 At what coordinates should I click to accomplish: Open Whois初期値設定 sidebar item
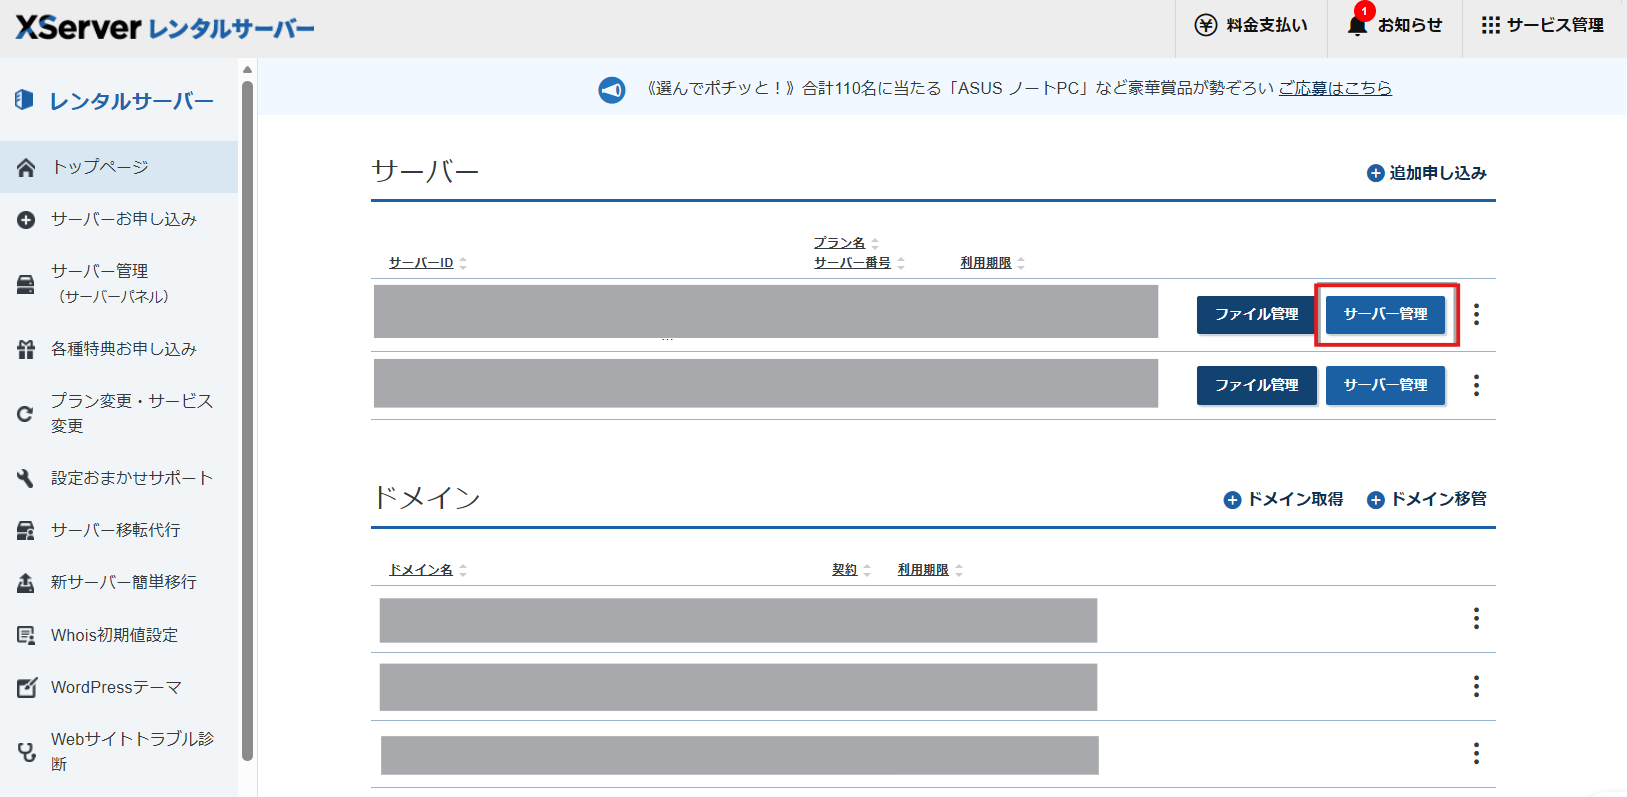click(x=119, y=635)
